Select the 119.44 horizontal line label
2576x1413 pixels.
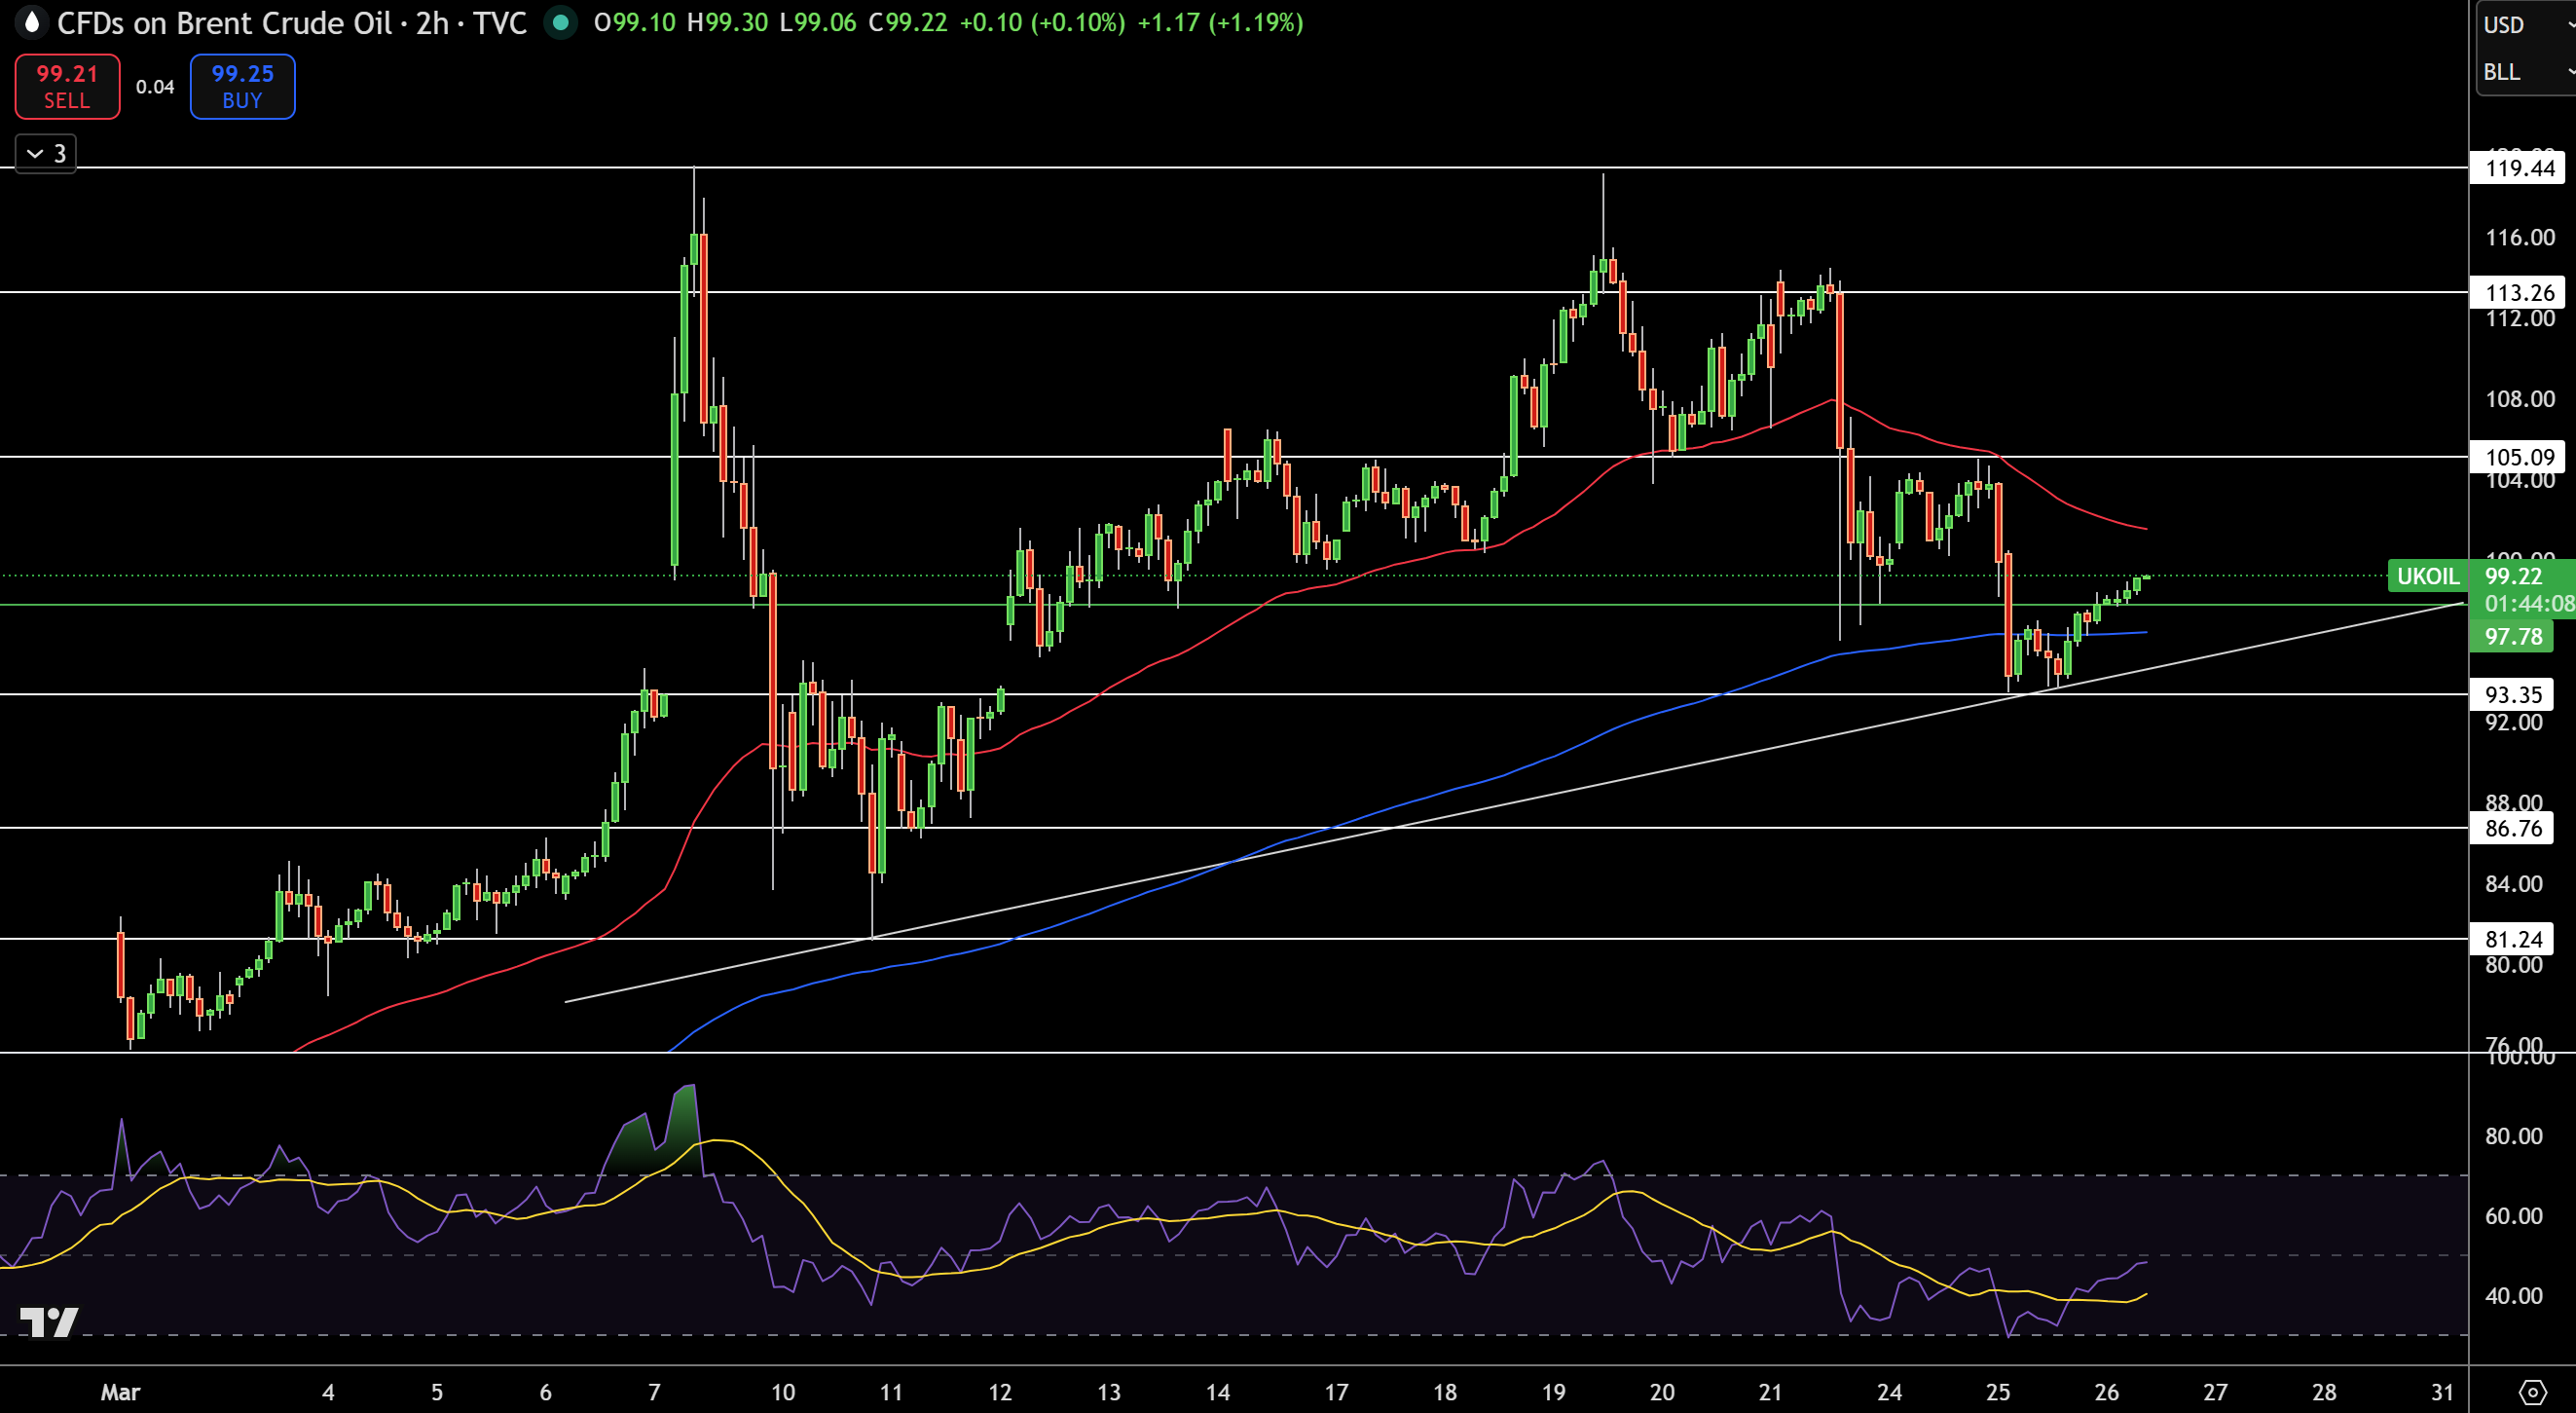(2518, 168)
